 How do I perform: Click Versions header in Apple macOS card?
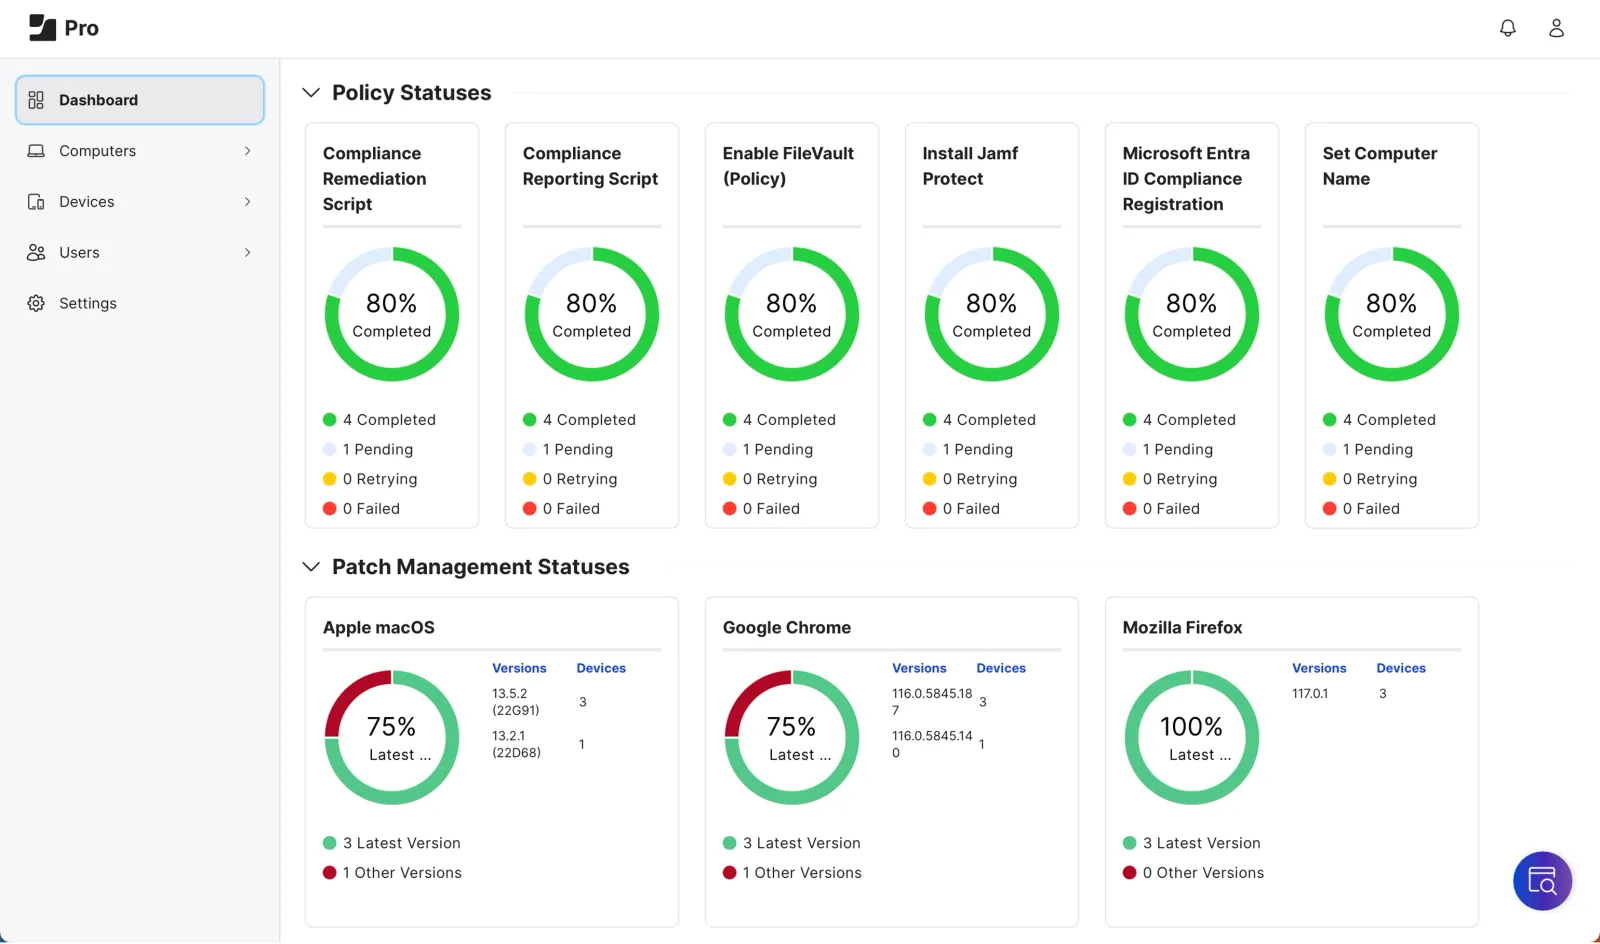[519, 668]
